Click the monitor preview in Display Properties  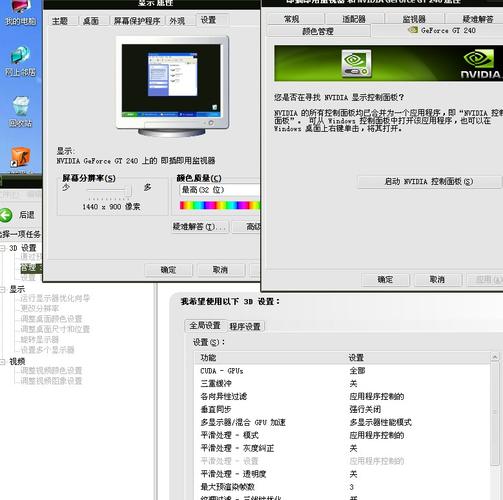pyautogui.click(x=172, y=86)
